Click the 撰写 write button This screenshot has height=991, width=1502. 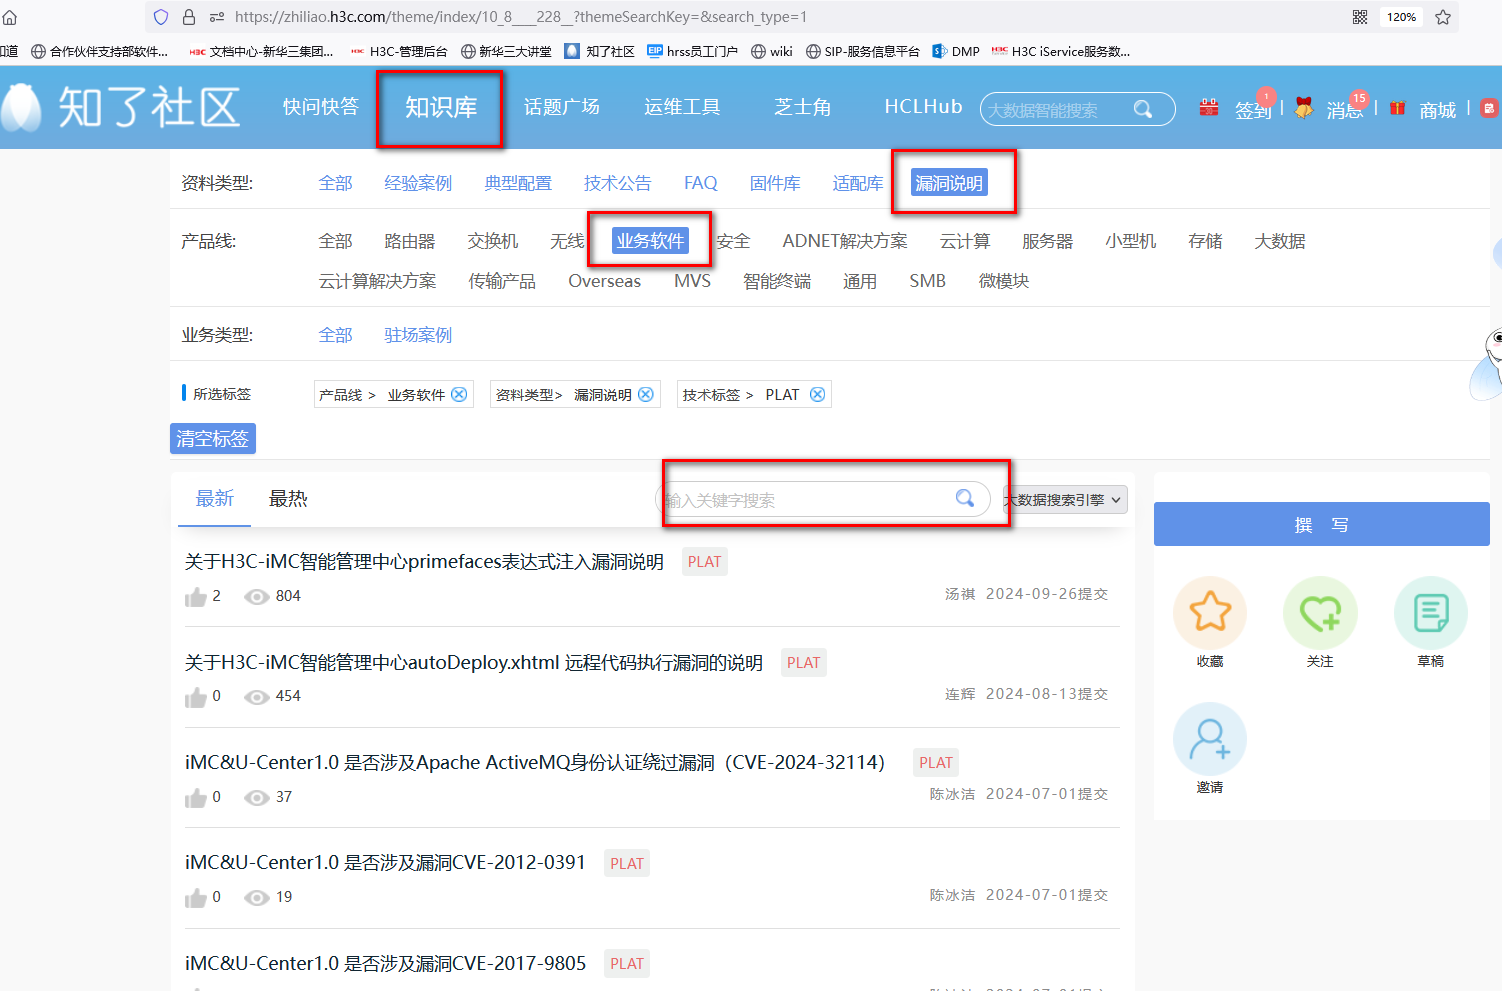pos(1322,525)
